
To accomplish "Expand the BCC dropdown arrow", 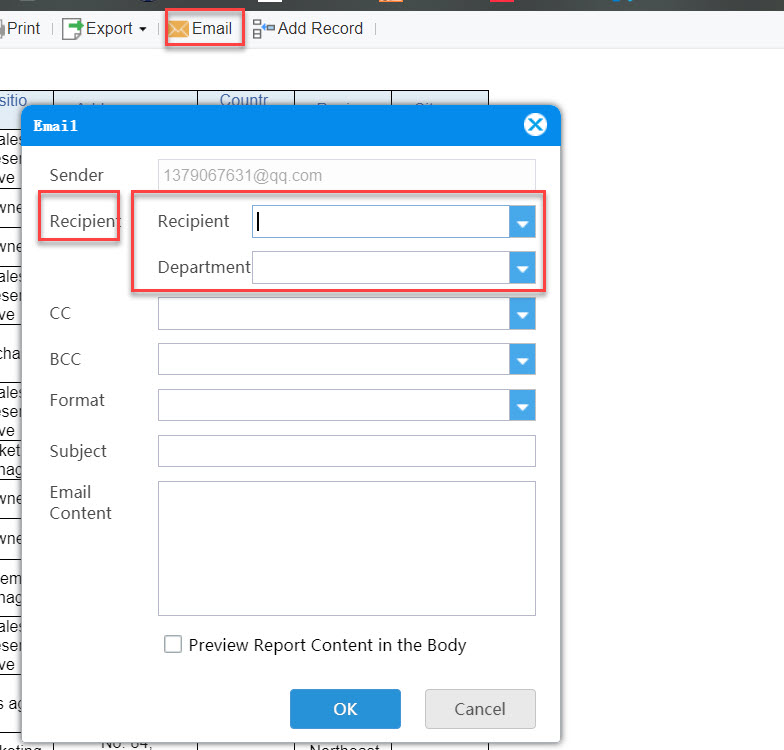I will pos(522,359).
